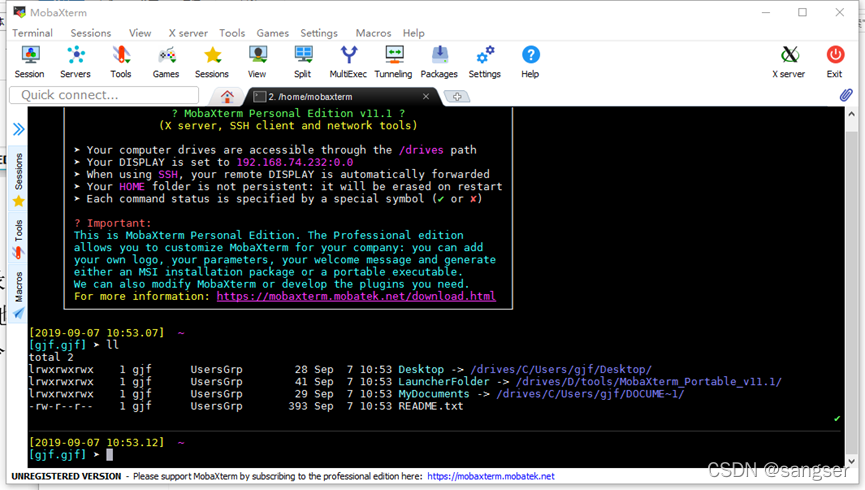865x490 pixels.
Task: Open the Packages toolbar icon
Action: tap(439, 62)
